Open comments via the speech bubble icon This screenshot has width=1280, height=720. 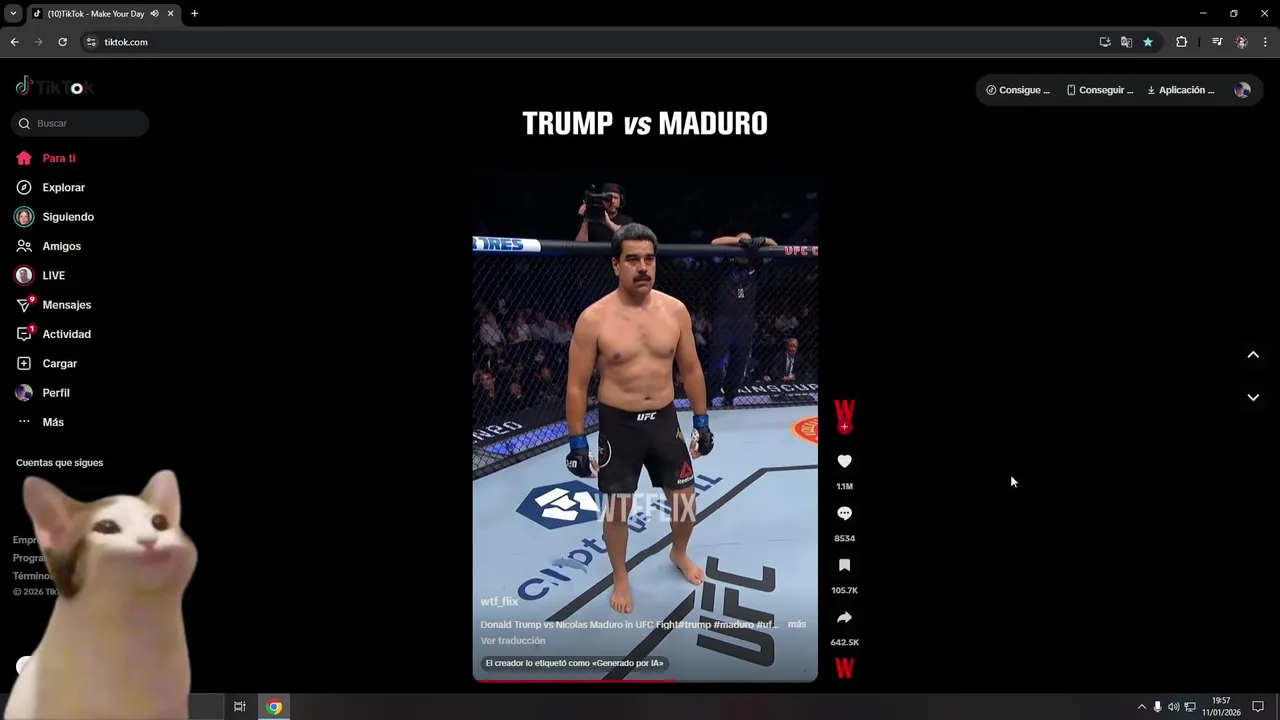844,513
